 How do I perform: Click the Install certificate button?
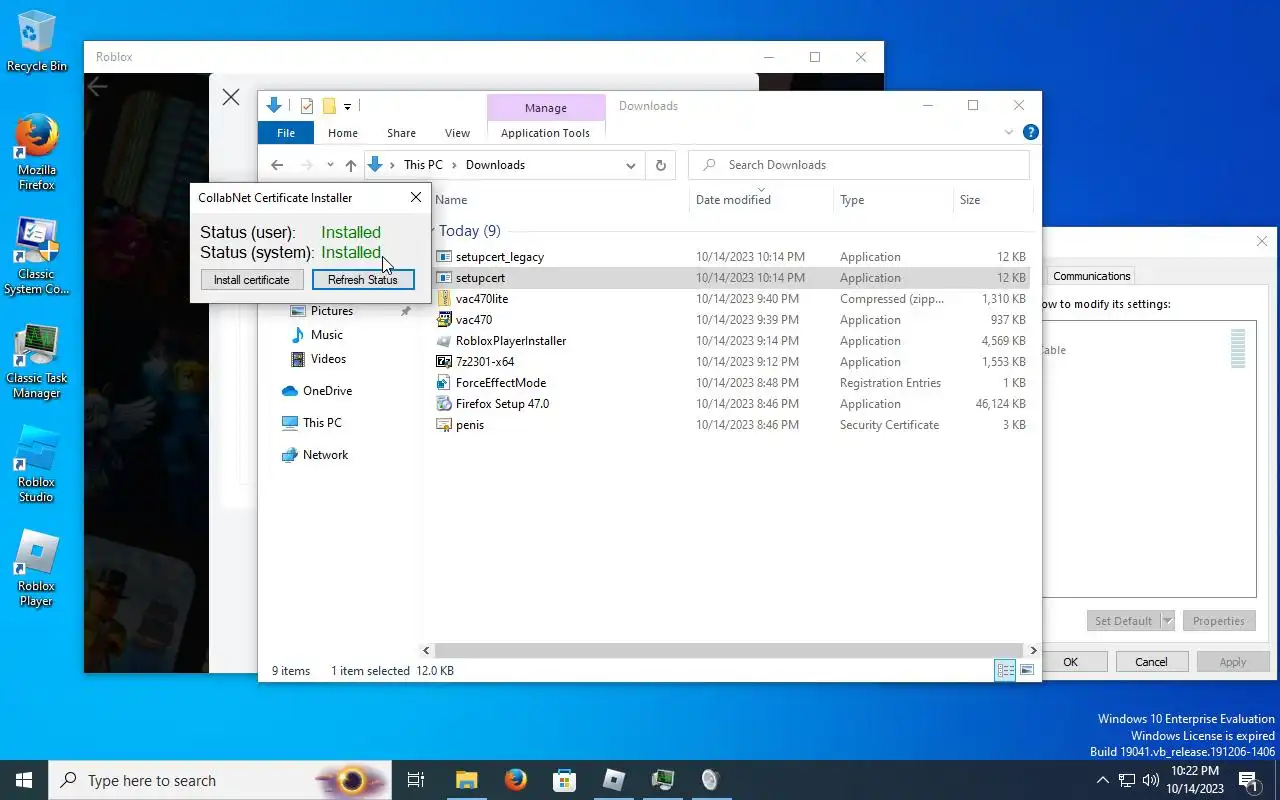click(251, 280)
